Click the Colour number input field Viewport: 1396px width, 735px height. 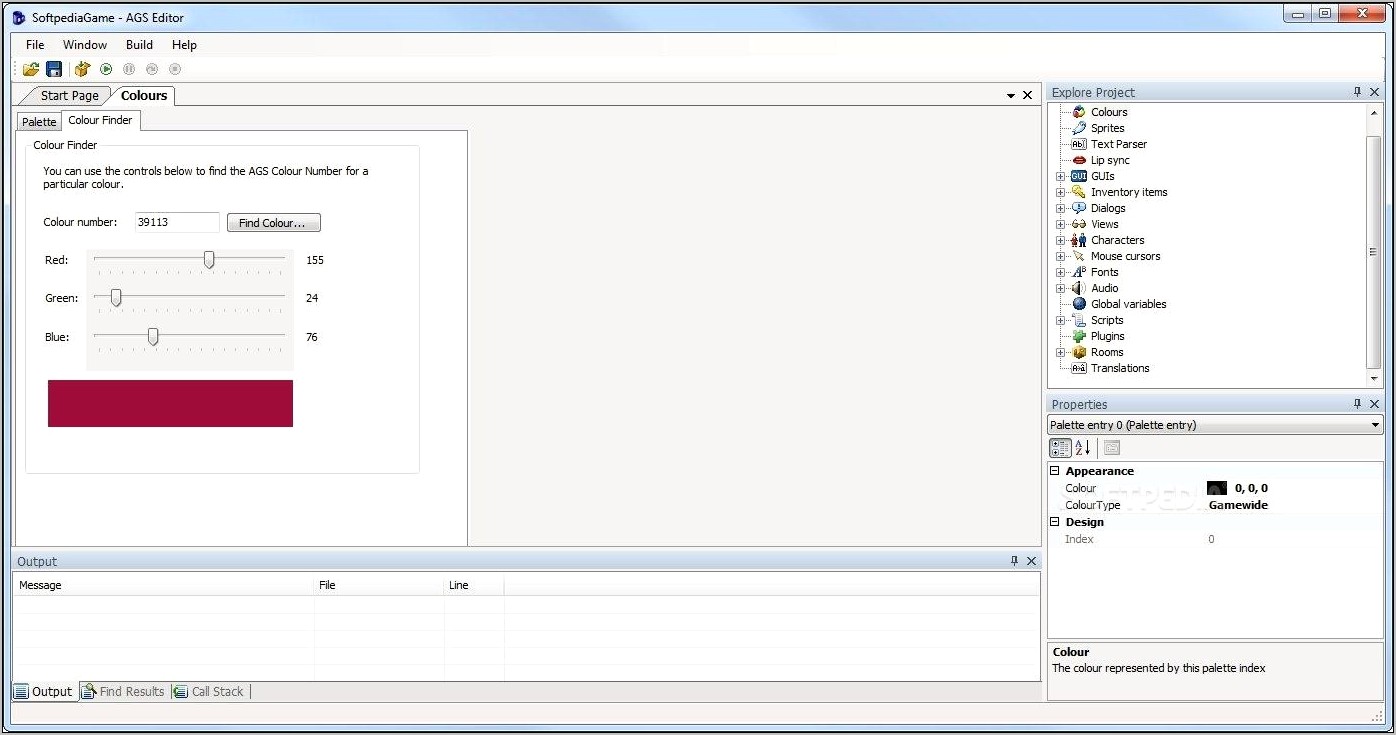(x=177, y=223)
